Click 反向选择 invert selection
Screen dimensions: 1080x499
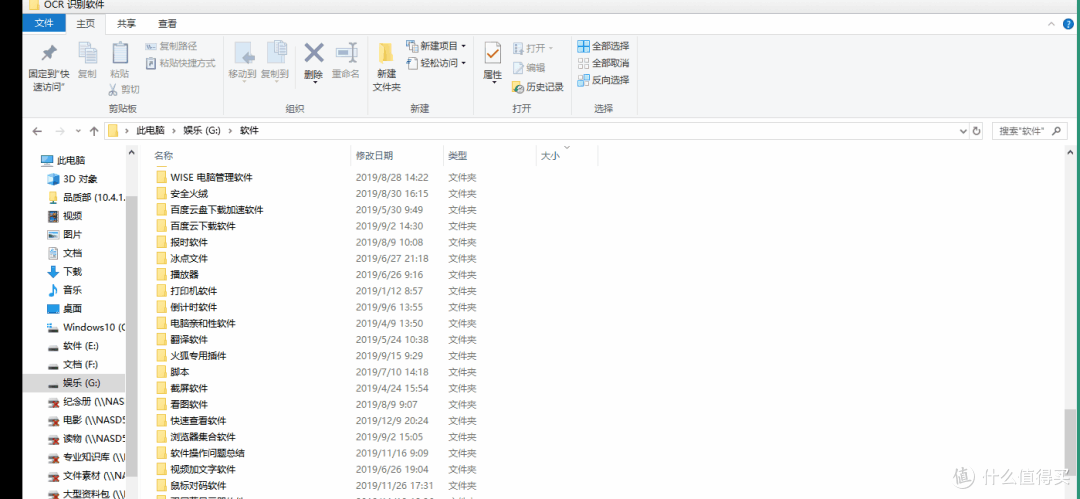tap(603, 79)
